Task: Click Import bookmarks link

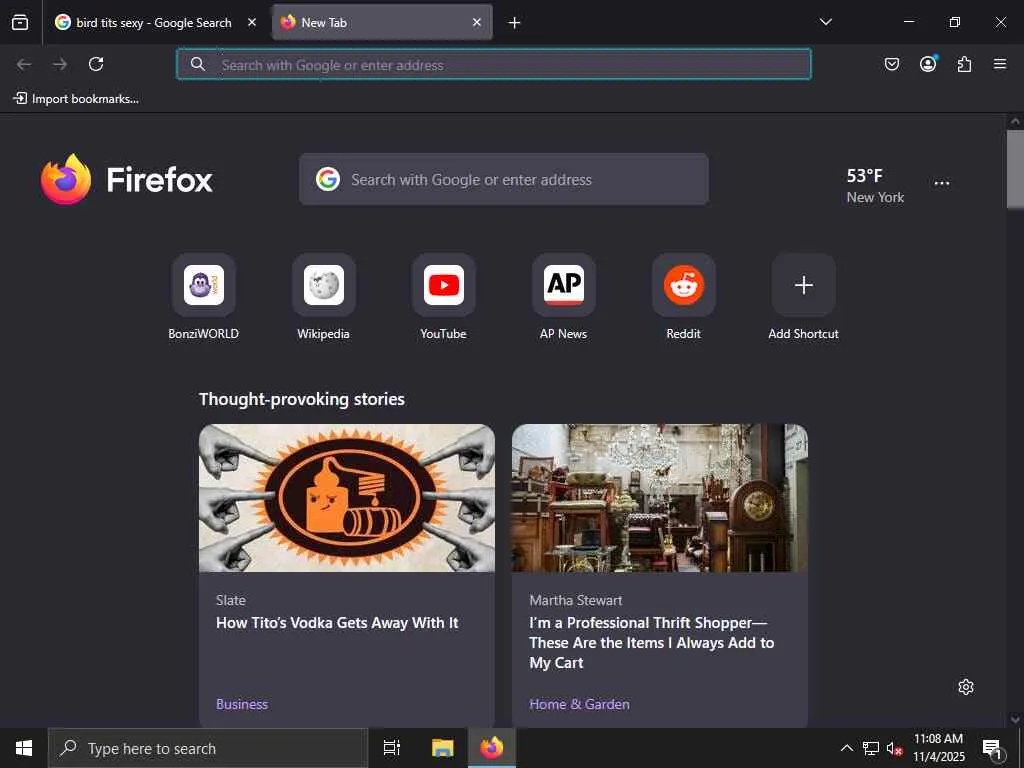Action: (x=76, y=99)
